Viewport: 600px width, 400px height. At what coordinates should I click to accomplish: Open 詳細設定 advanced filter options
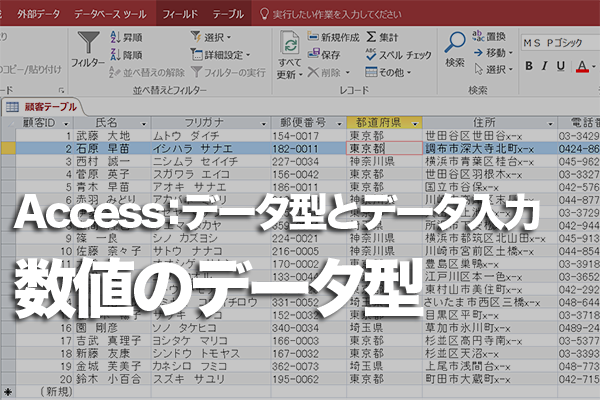(x=220, y=55)
